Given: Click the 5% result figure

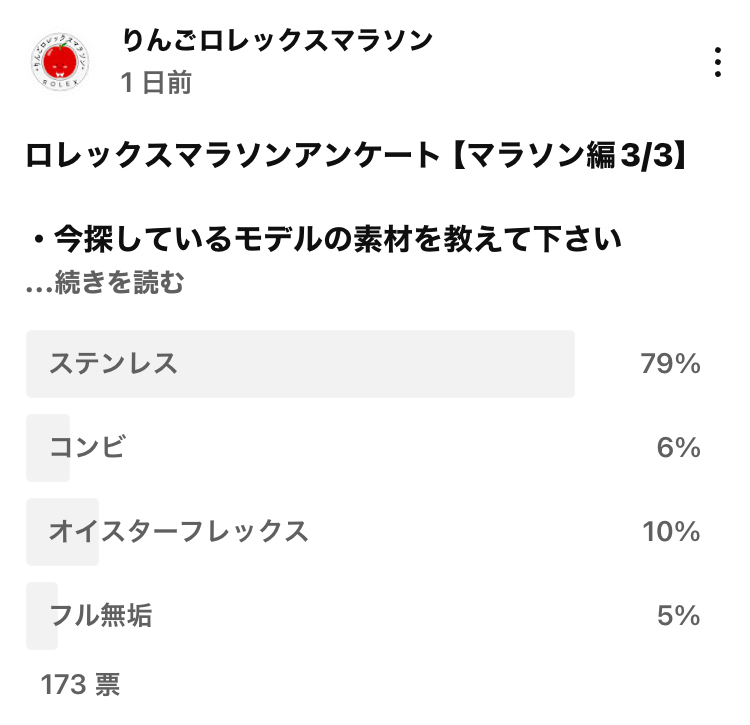Looking at the screenshot, I should (678, 615).
